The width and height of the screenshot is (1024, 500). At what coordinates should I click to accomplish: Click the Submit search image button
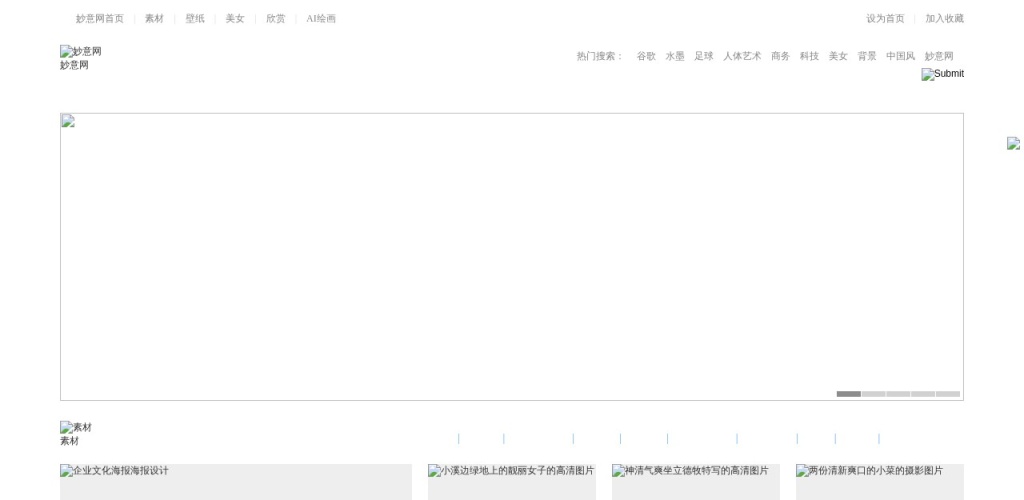pyautogui.click(x=942, y=74)
